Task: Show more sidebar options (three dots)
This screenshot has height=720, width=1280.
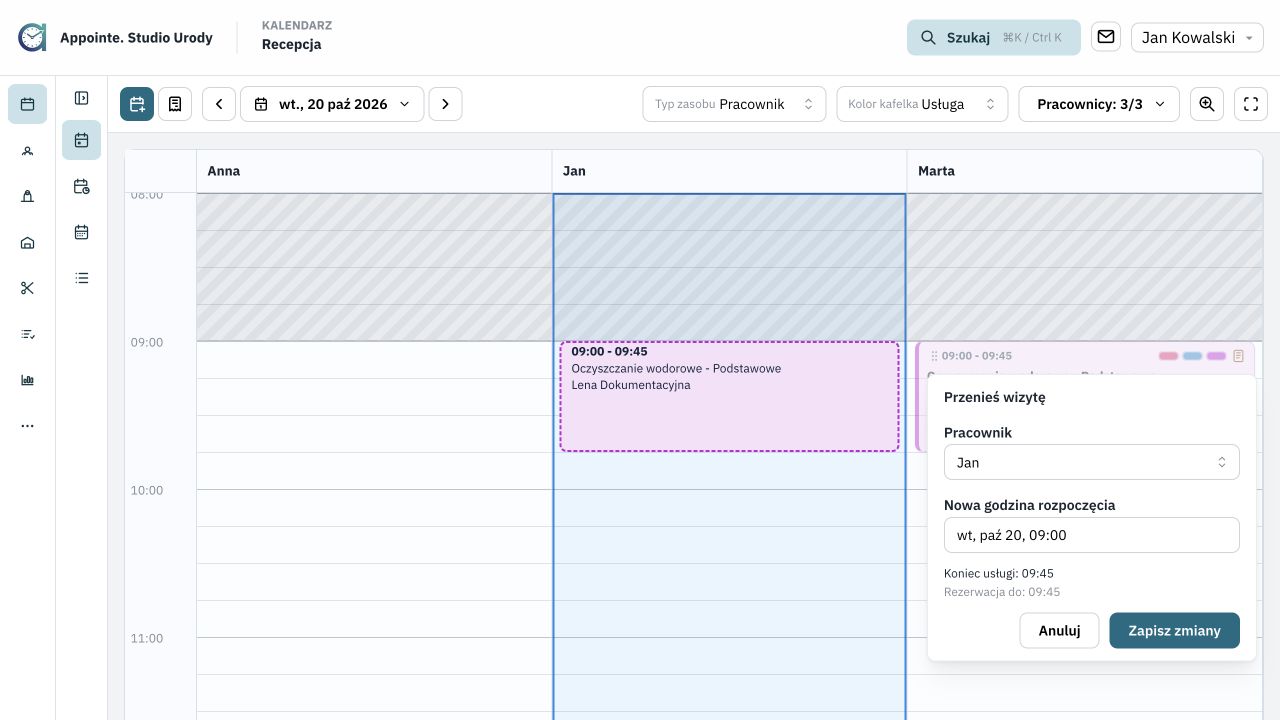Action: click(27, 426)
